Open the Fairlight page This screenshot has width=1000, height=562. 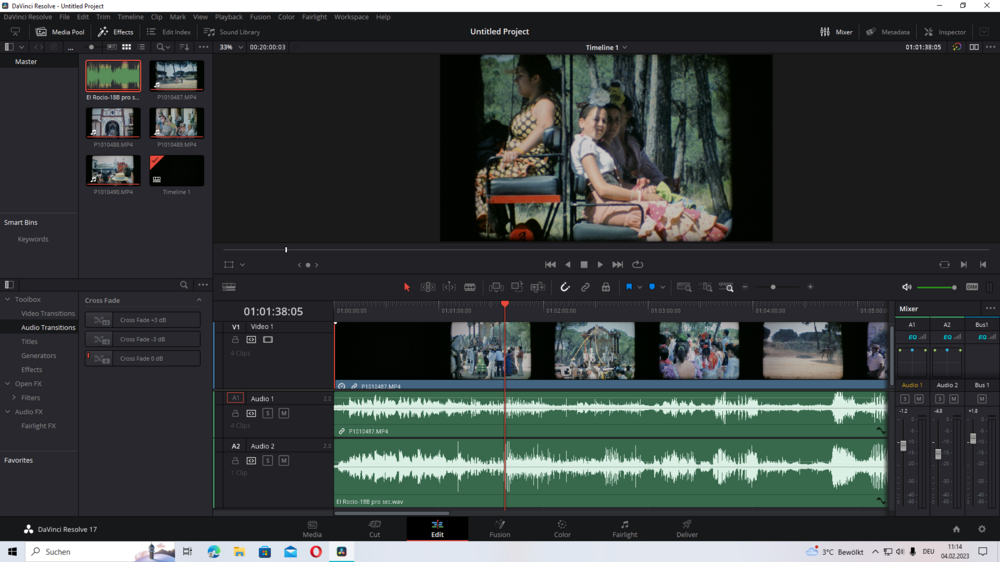(624, 528)
